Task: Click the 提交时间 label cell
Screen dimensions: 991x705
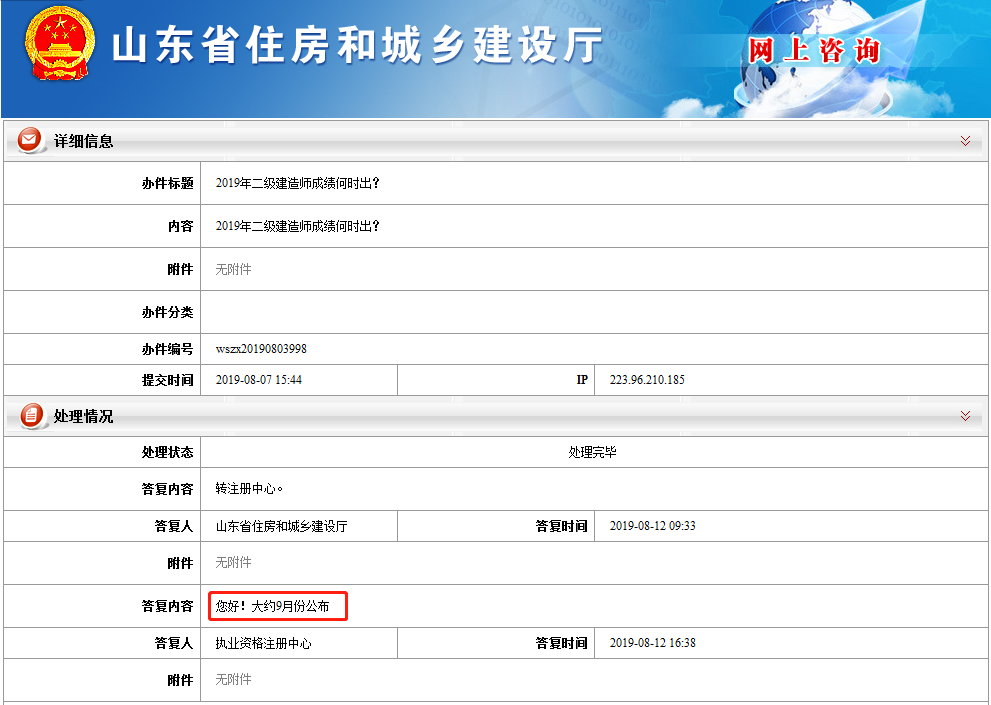Action: (x=102, y=380)
